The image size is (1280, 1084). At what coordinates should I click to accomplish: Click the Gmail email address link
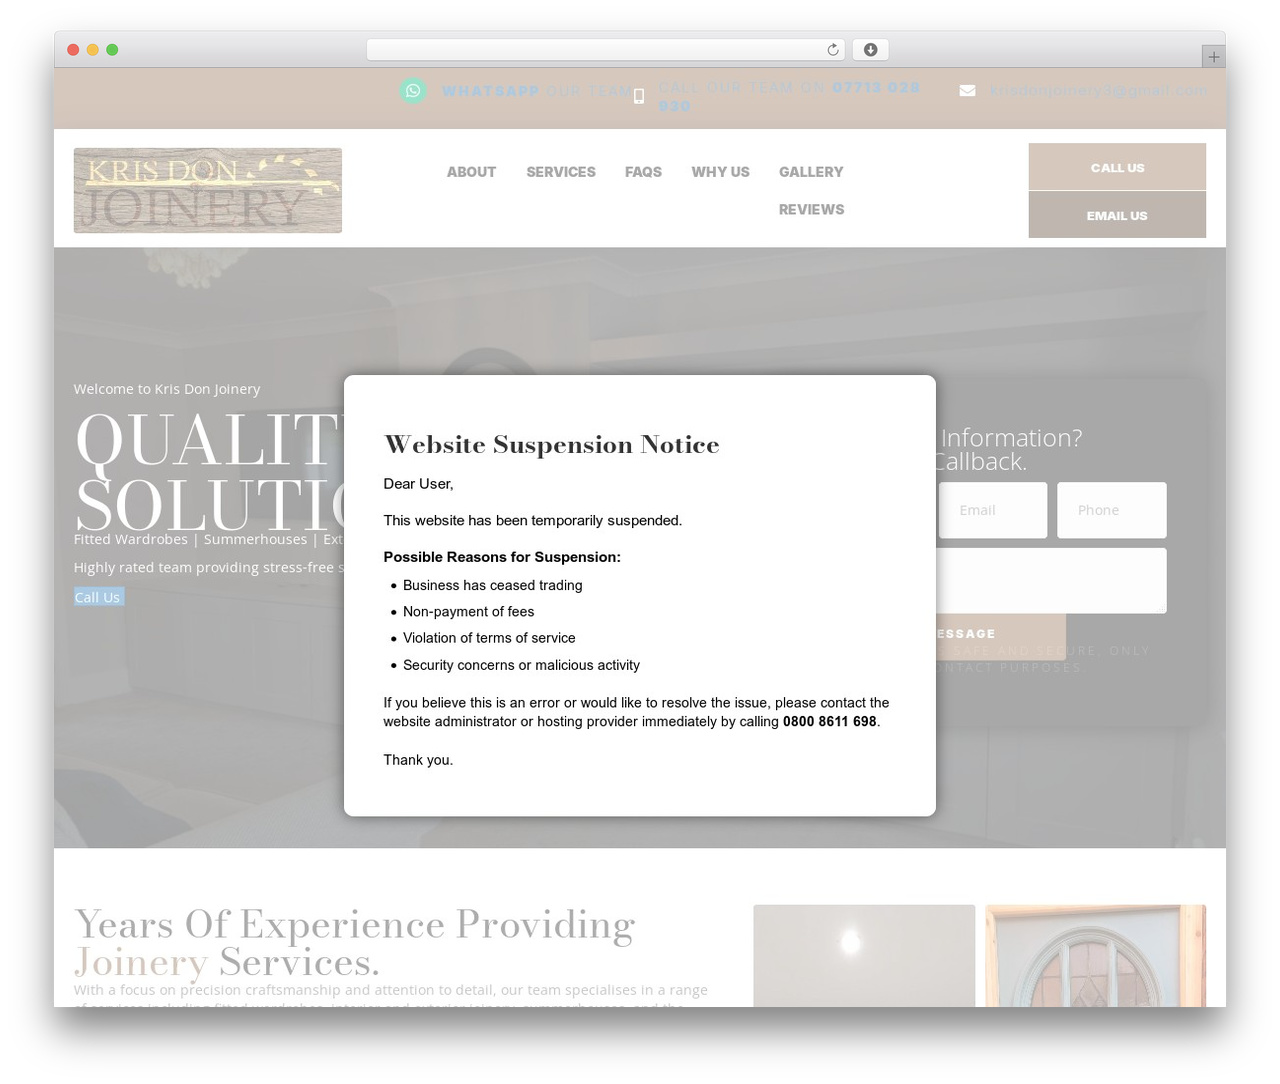[x=1098, y=91]
